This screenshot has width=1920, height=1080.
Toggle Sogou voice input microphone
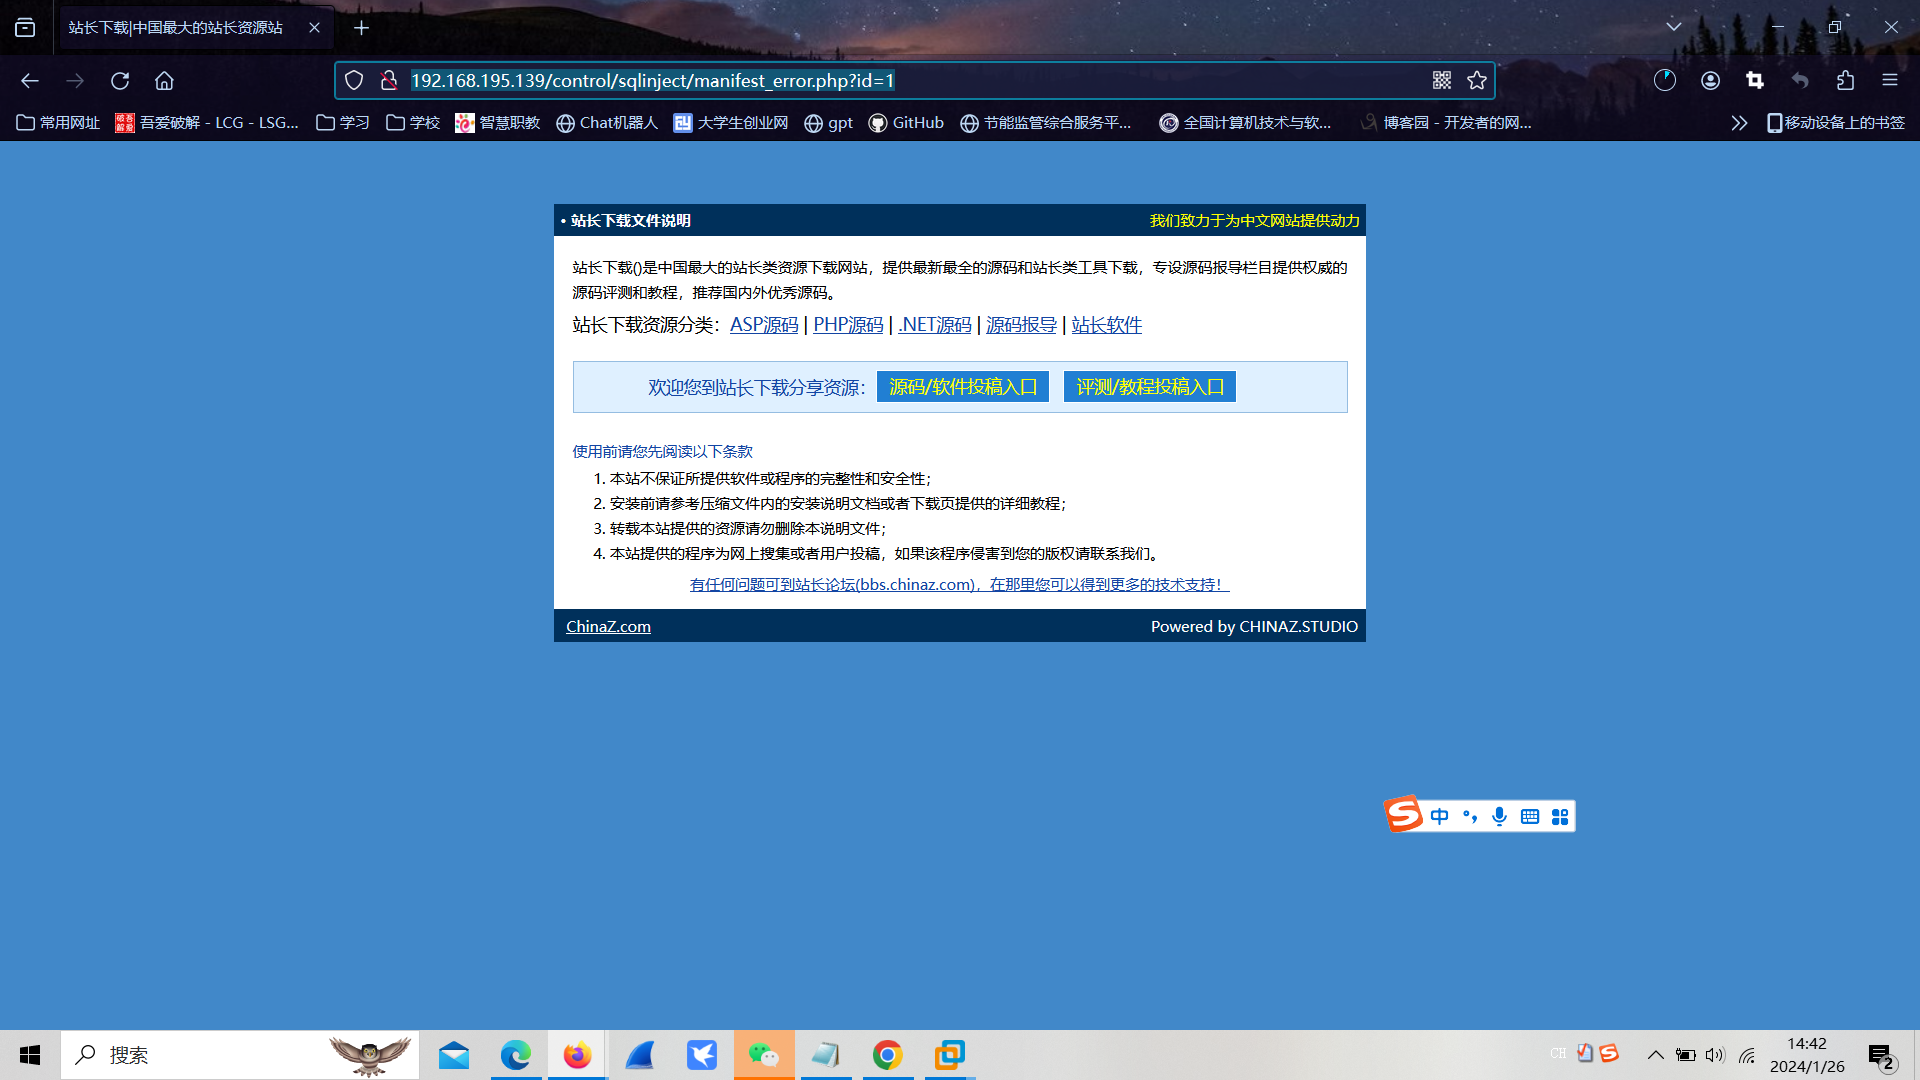pyautogui.click(x=1499, y=816)
